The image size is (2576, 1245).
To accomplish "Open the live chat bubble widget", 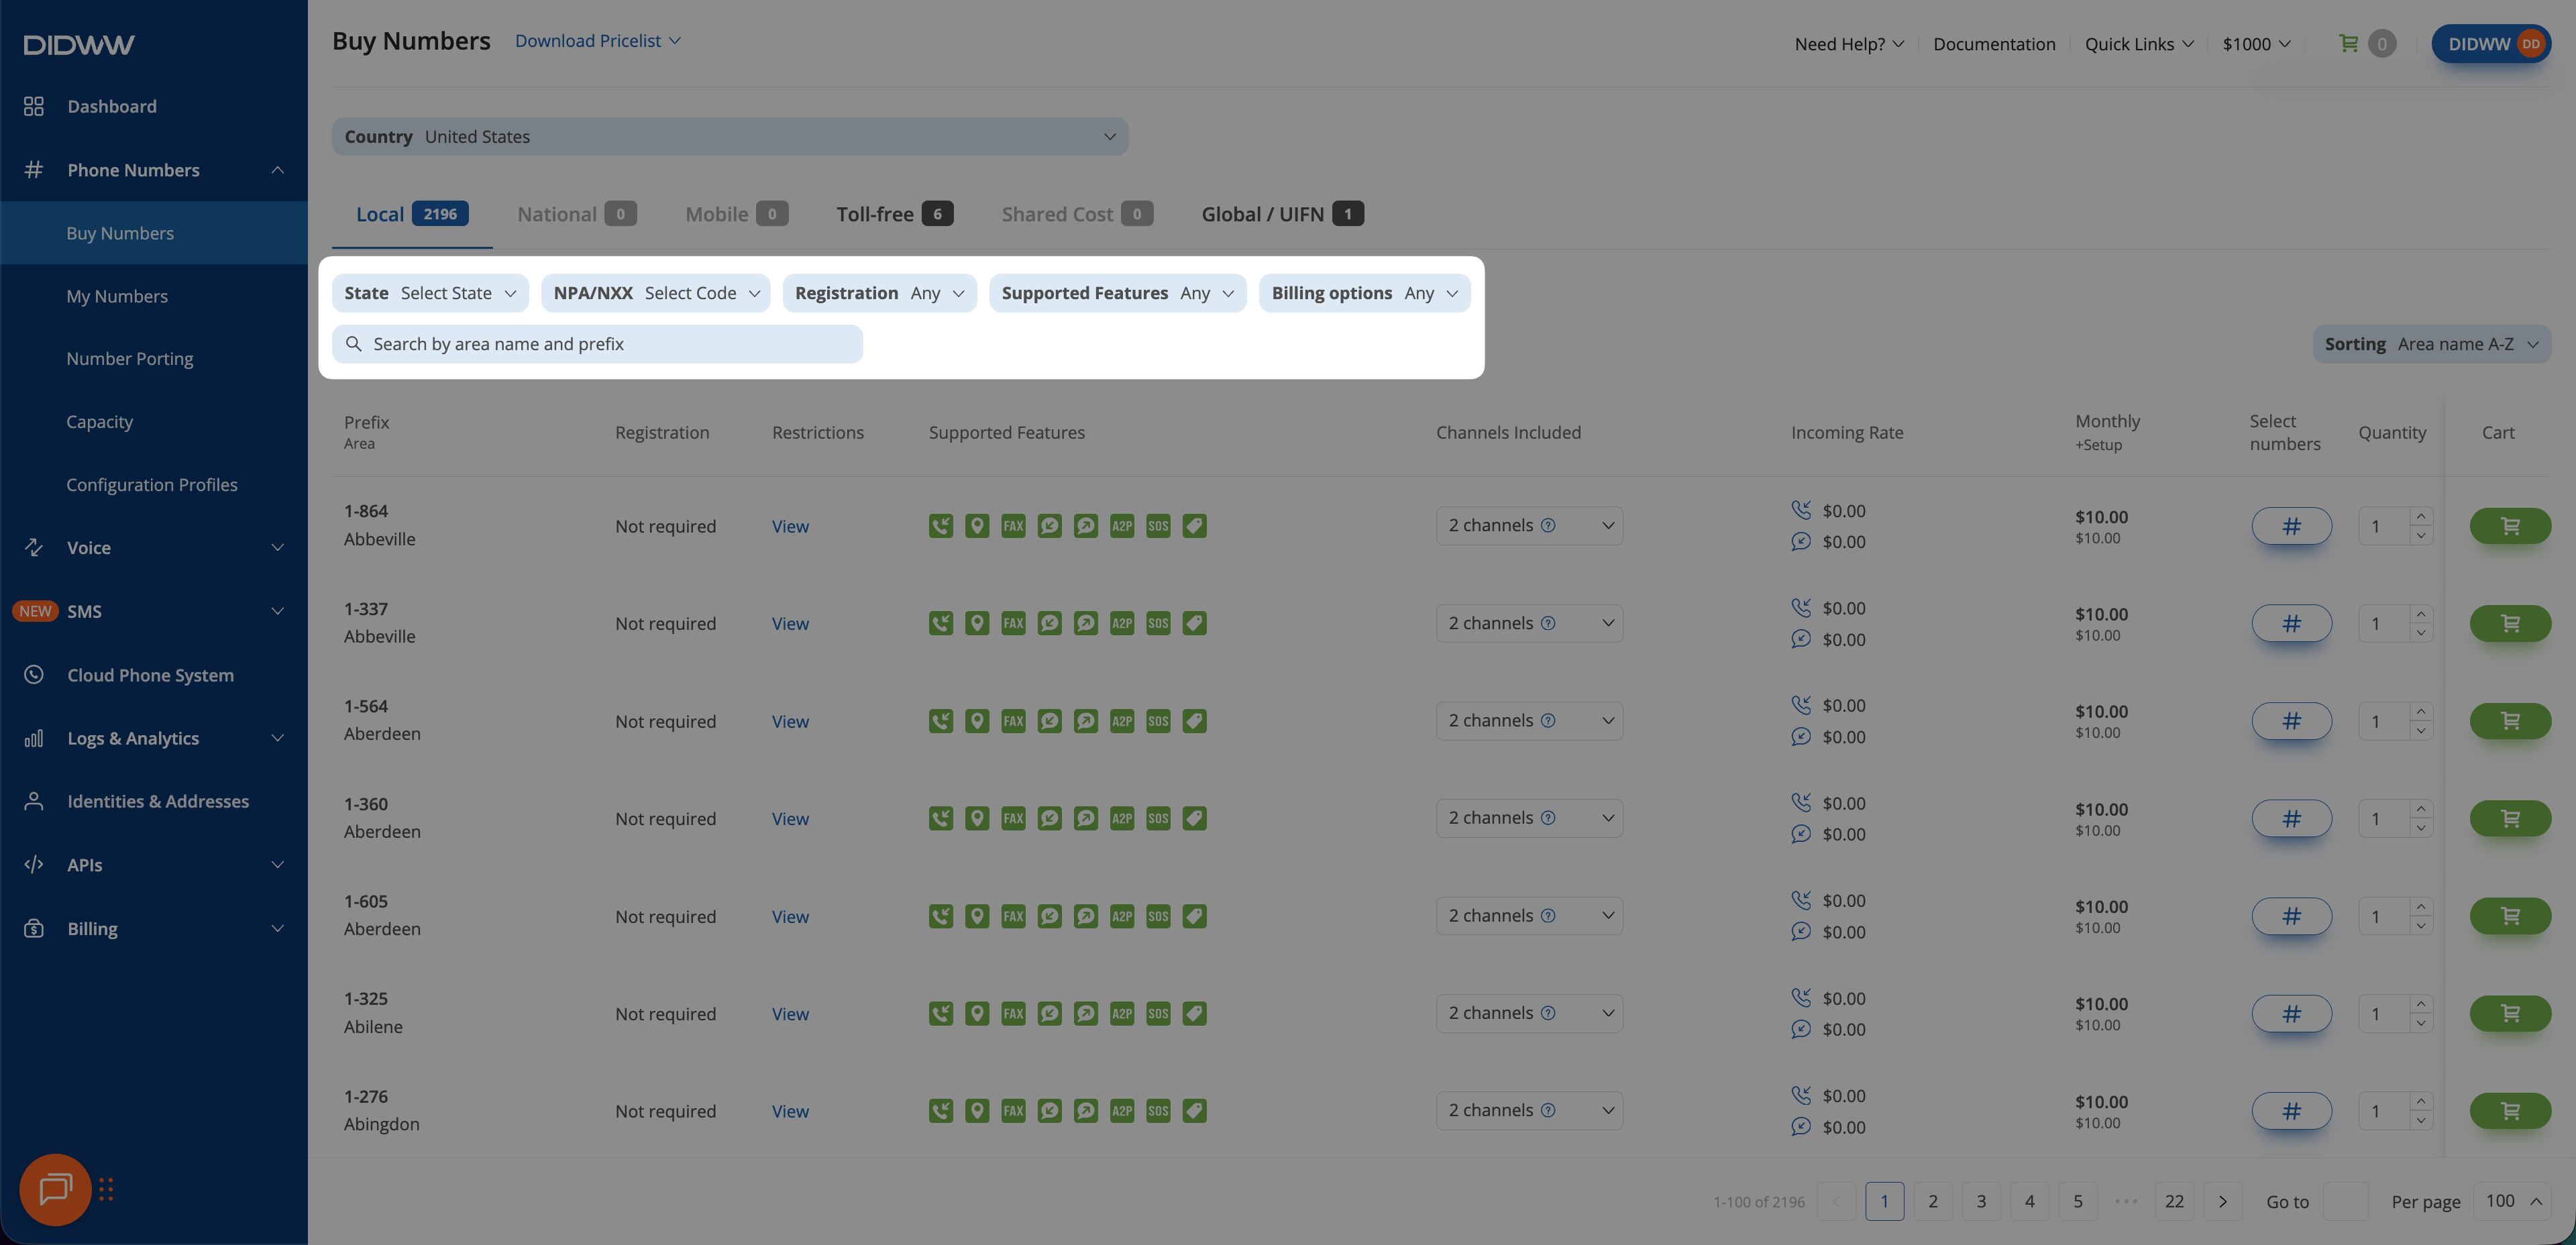I will pos(55,1189).
